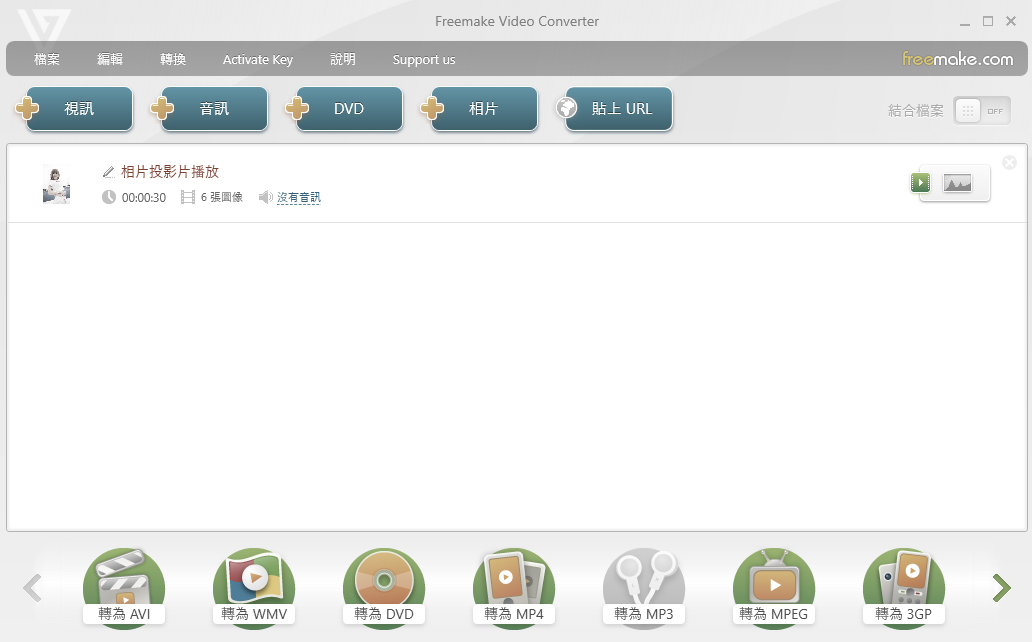
Task: Add a video with 視訊 button
Action: coord(79,109)
